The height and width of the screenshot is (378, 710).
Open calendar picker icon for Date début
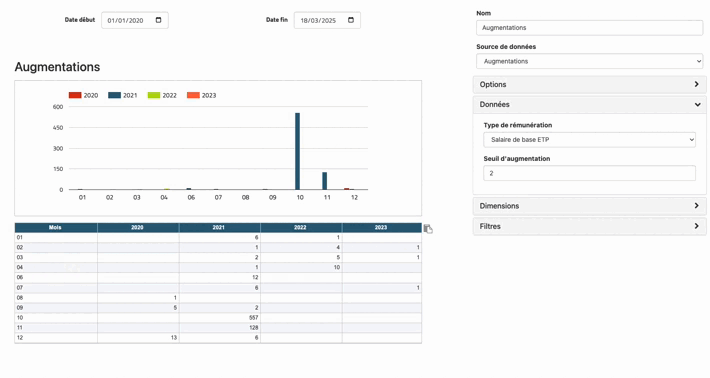158,20
